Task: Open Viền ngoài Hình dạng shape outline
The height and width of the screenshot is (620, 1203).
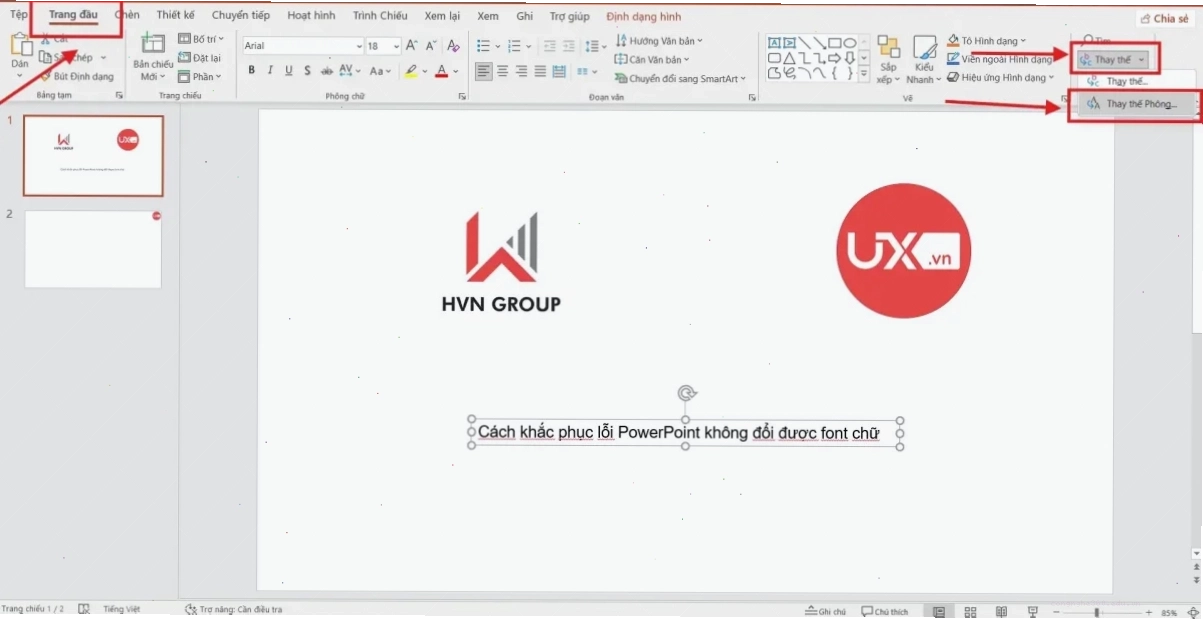Action: click(x=999, y=59)
